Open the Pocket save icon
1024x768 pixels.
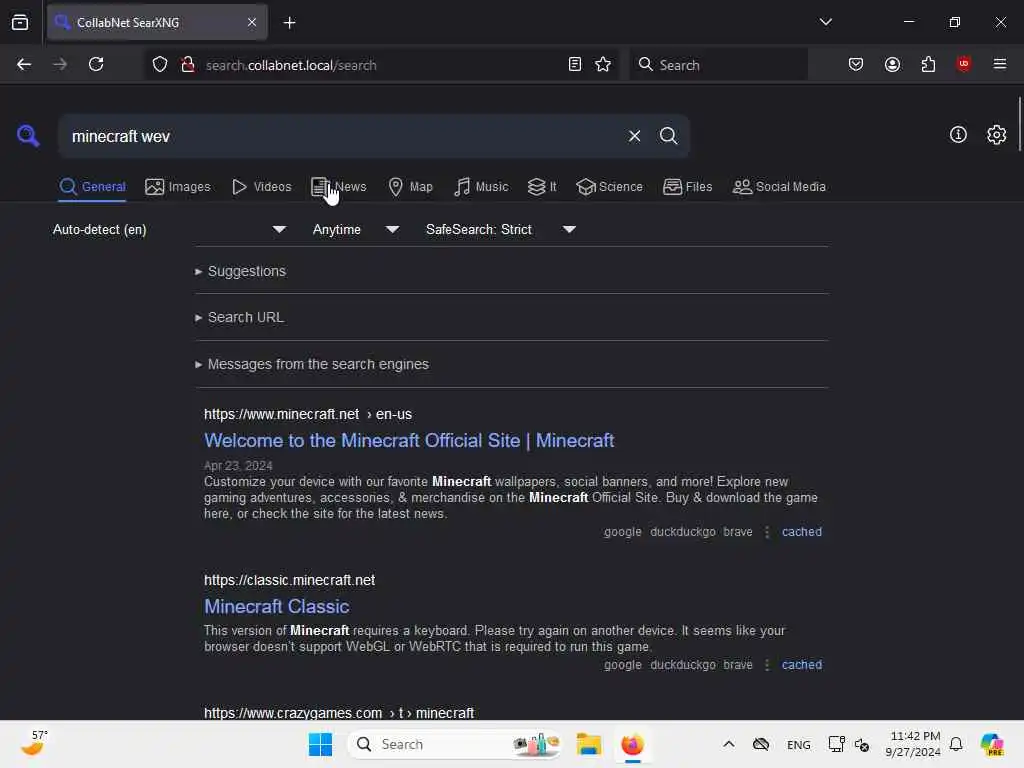click(856, 64)
